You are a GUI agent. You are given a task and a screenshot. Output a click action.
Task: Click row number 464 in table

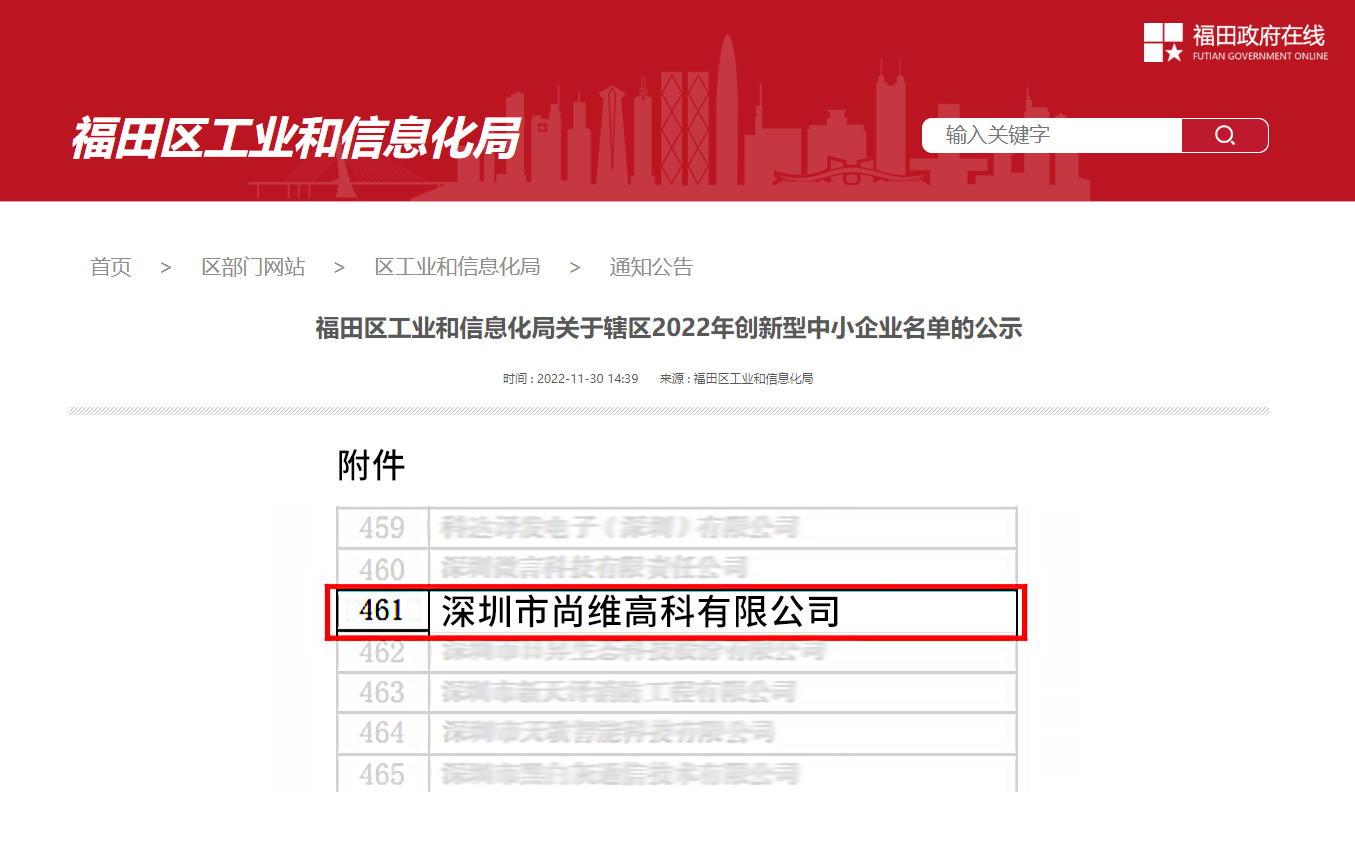[383, 733]
